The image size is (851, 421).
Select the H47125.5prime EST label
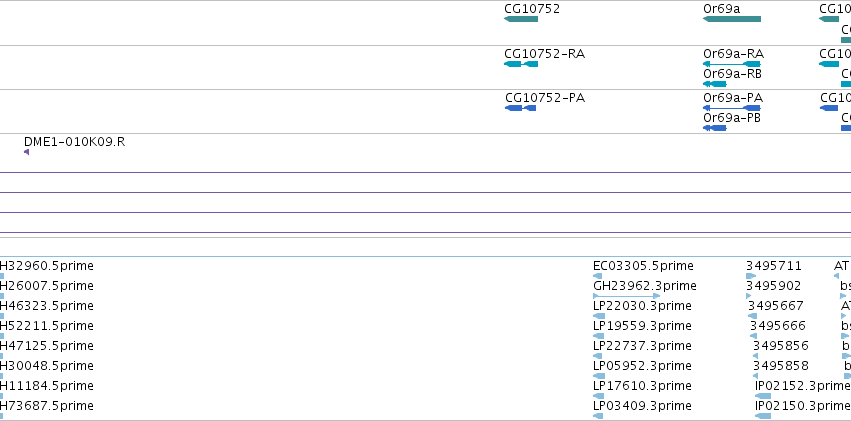47,346
